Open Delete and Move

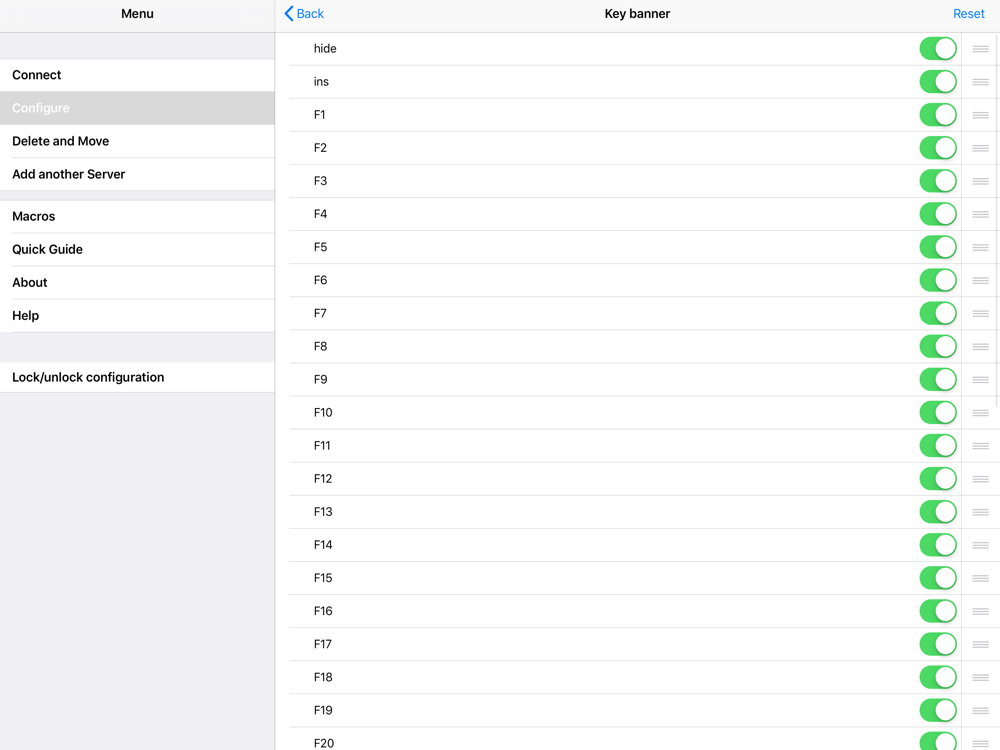tap(137, 142)
